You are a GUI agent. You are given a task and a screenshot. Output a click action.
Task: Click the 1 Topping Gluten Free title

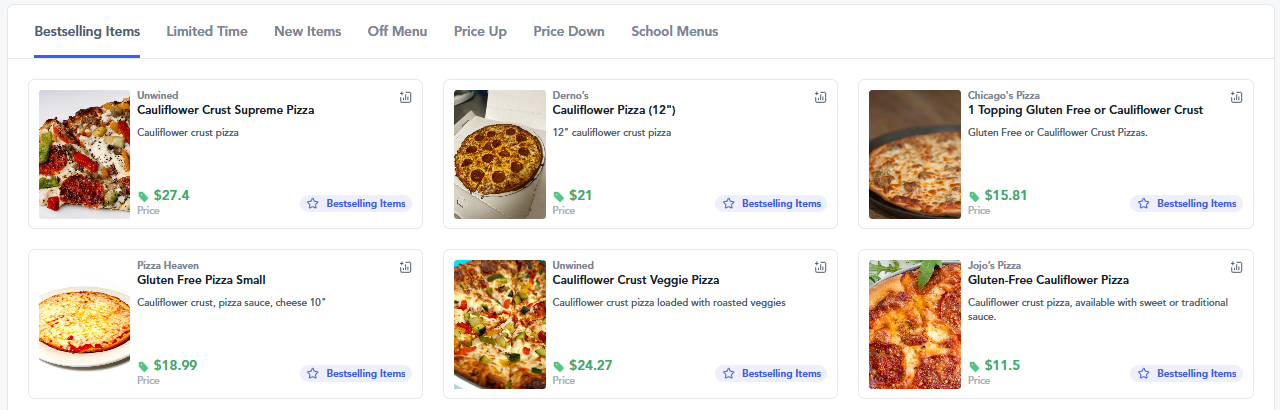(1085, 110)
